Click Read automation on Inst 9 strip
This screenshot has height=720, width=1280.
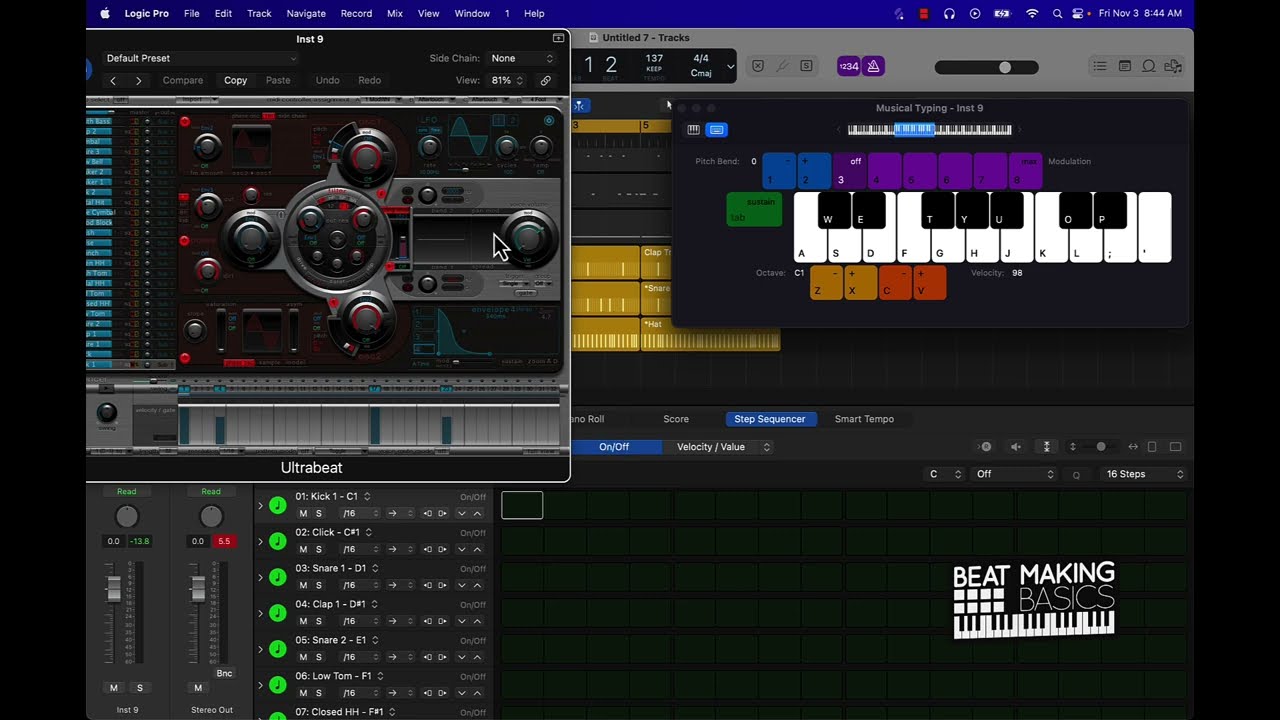click(127, 491)
